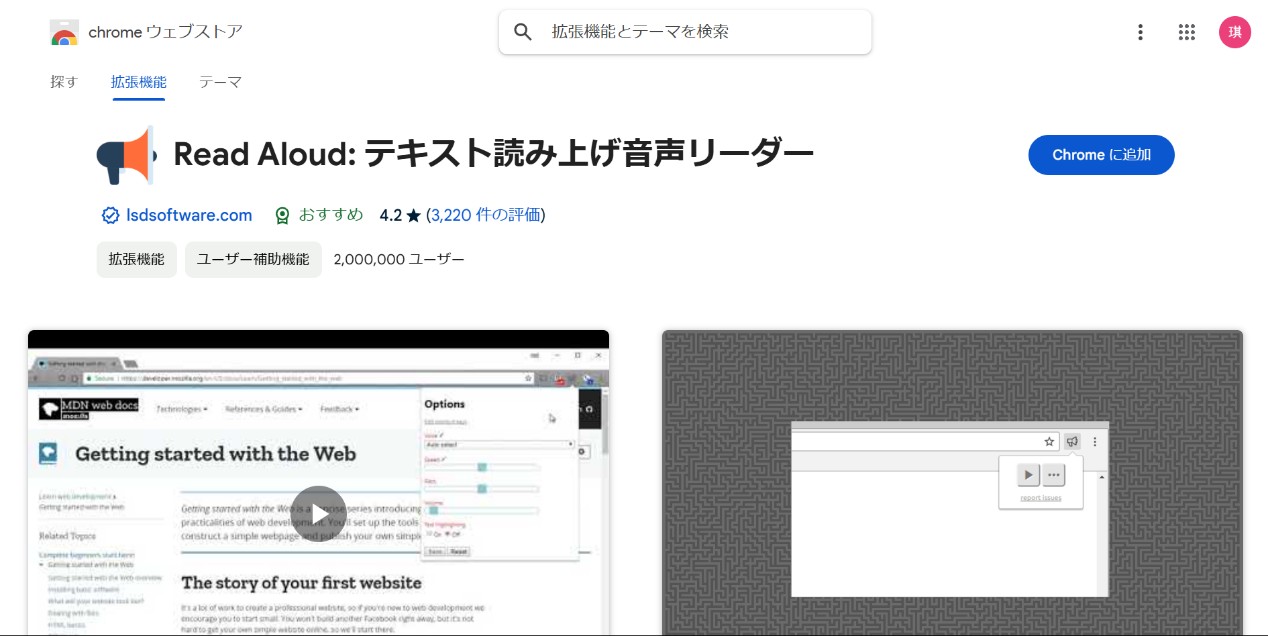
Task: Click the Read Aloud megaphone icon
Action: tap(127, 155)
